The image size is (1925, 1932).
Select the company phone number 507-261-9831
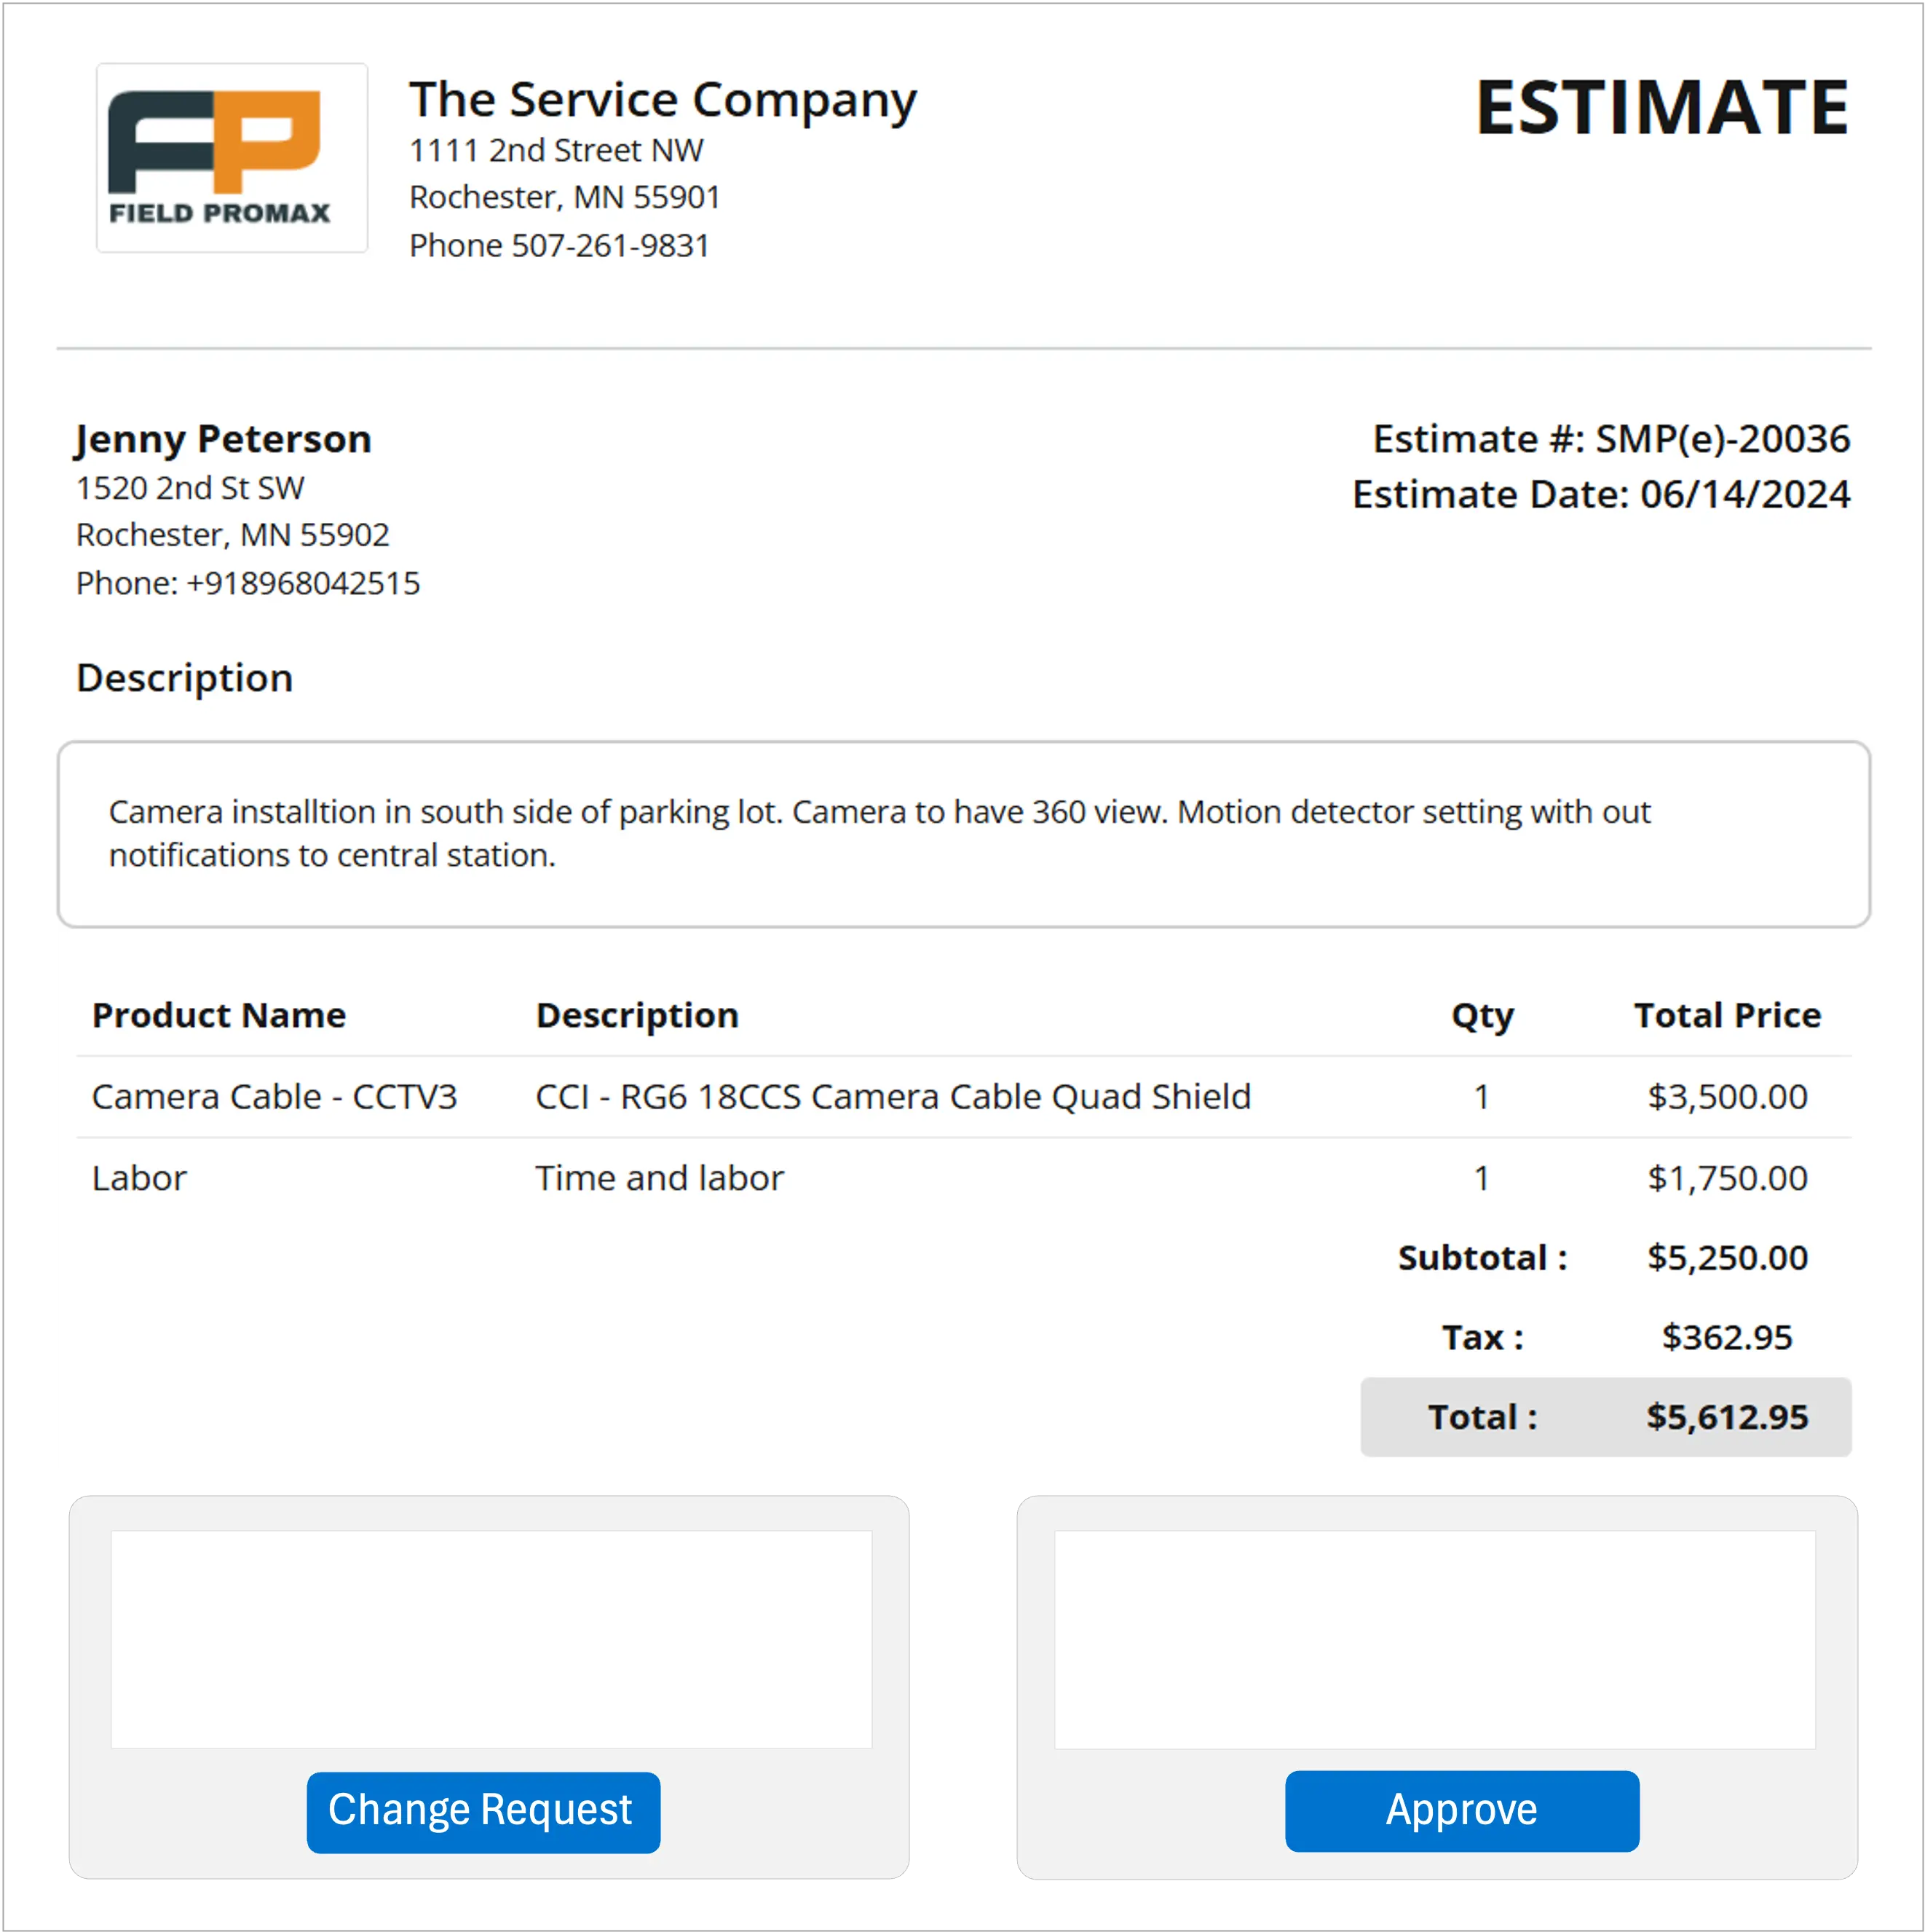point(610,246)
